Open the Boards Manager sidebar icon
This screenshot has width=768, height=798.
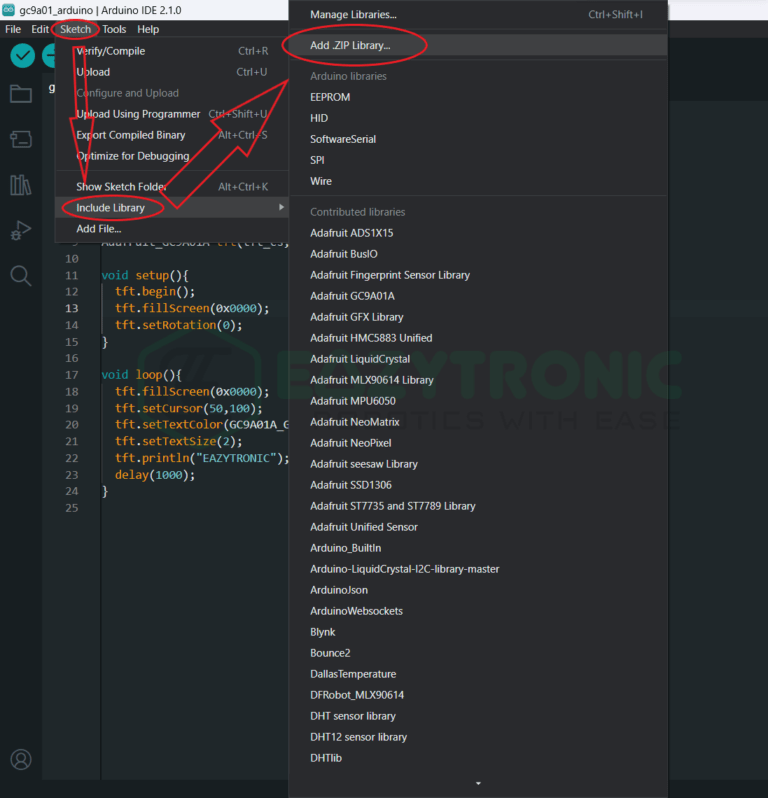[20, 139]
